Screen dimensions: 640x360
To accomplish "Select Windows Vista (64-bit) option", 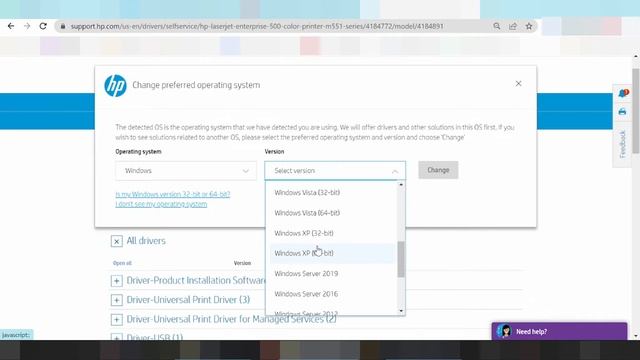I will tap(331, 213).
